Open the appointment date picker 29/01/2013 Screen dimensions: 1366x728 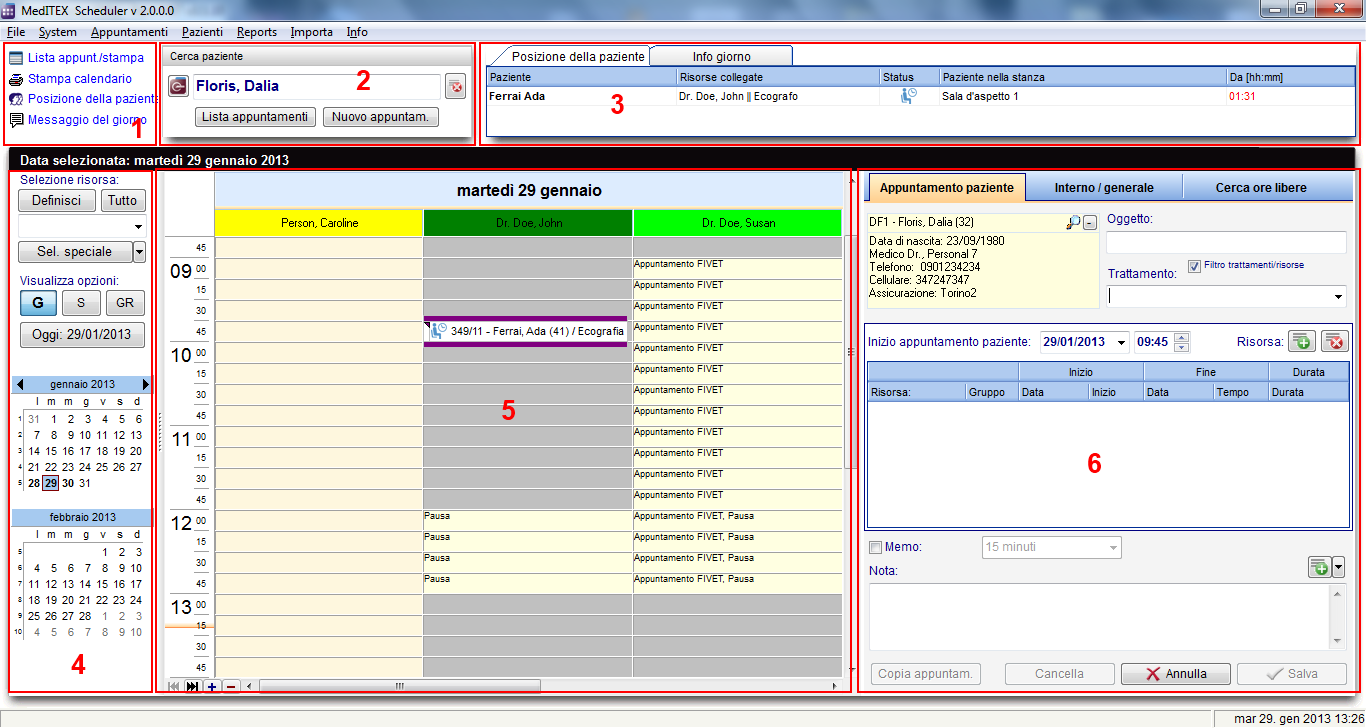pyautogui.click(x=1121, y=342)
